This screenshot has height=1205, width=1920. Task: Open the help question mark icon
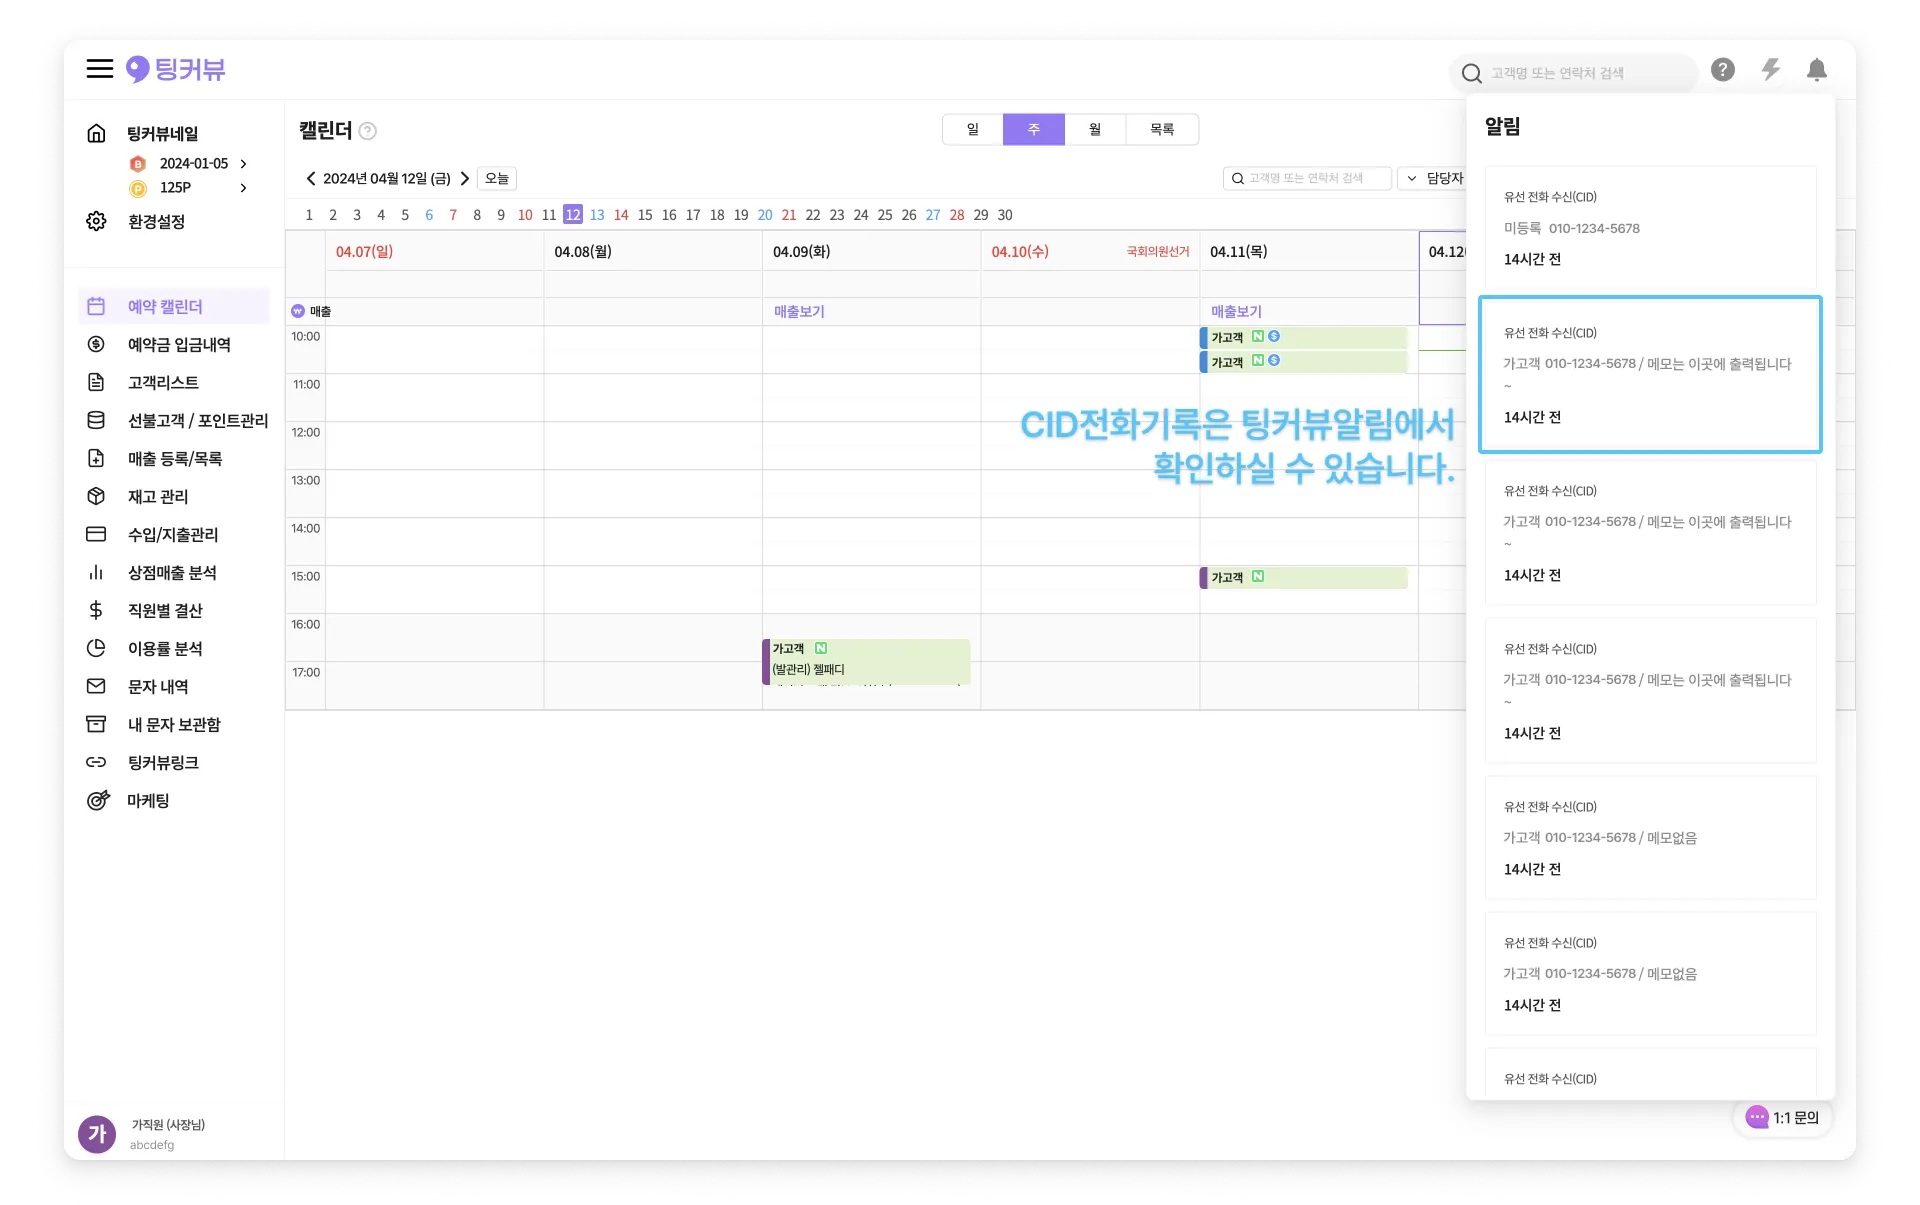point(1722,70)
